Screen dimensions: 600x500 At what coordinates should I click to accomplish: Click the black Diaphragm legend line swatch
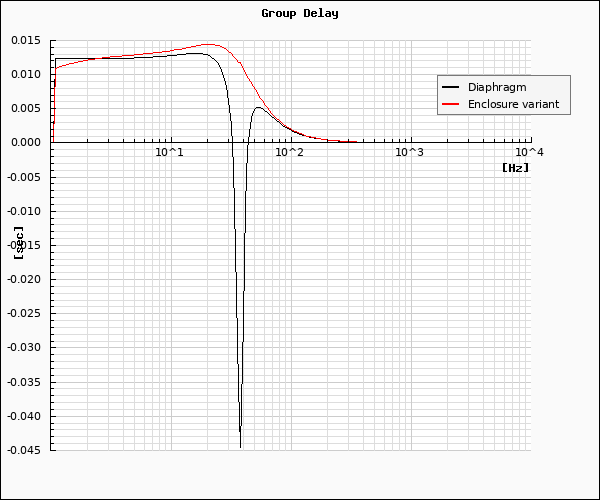pyautogui.click(x=451, y=88)
